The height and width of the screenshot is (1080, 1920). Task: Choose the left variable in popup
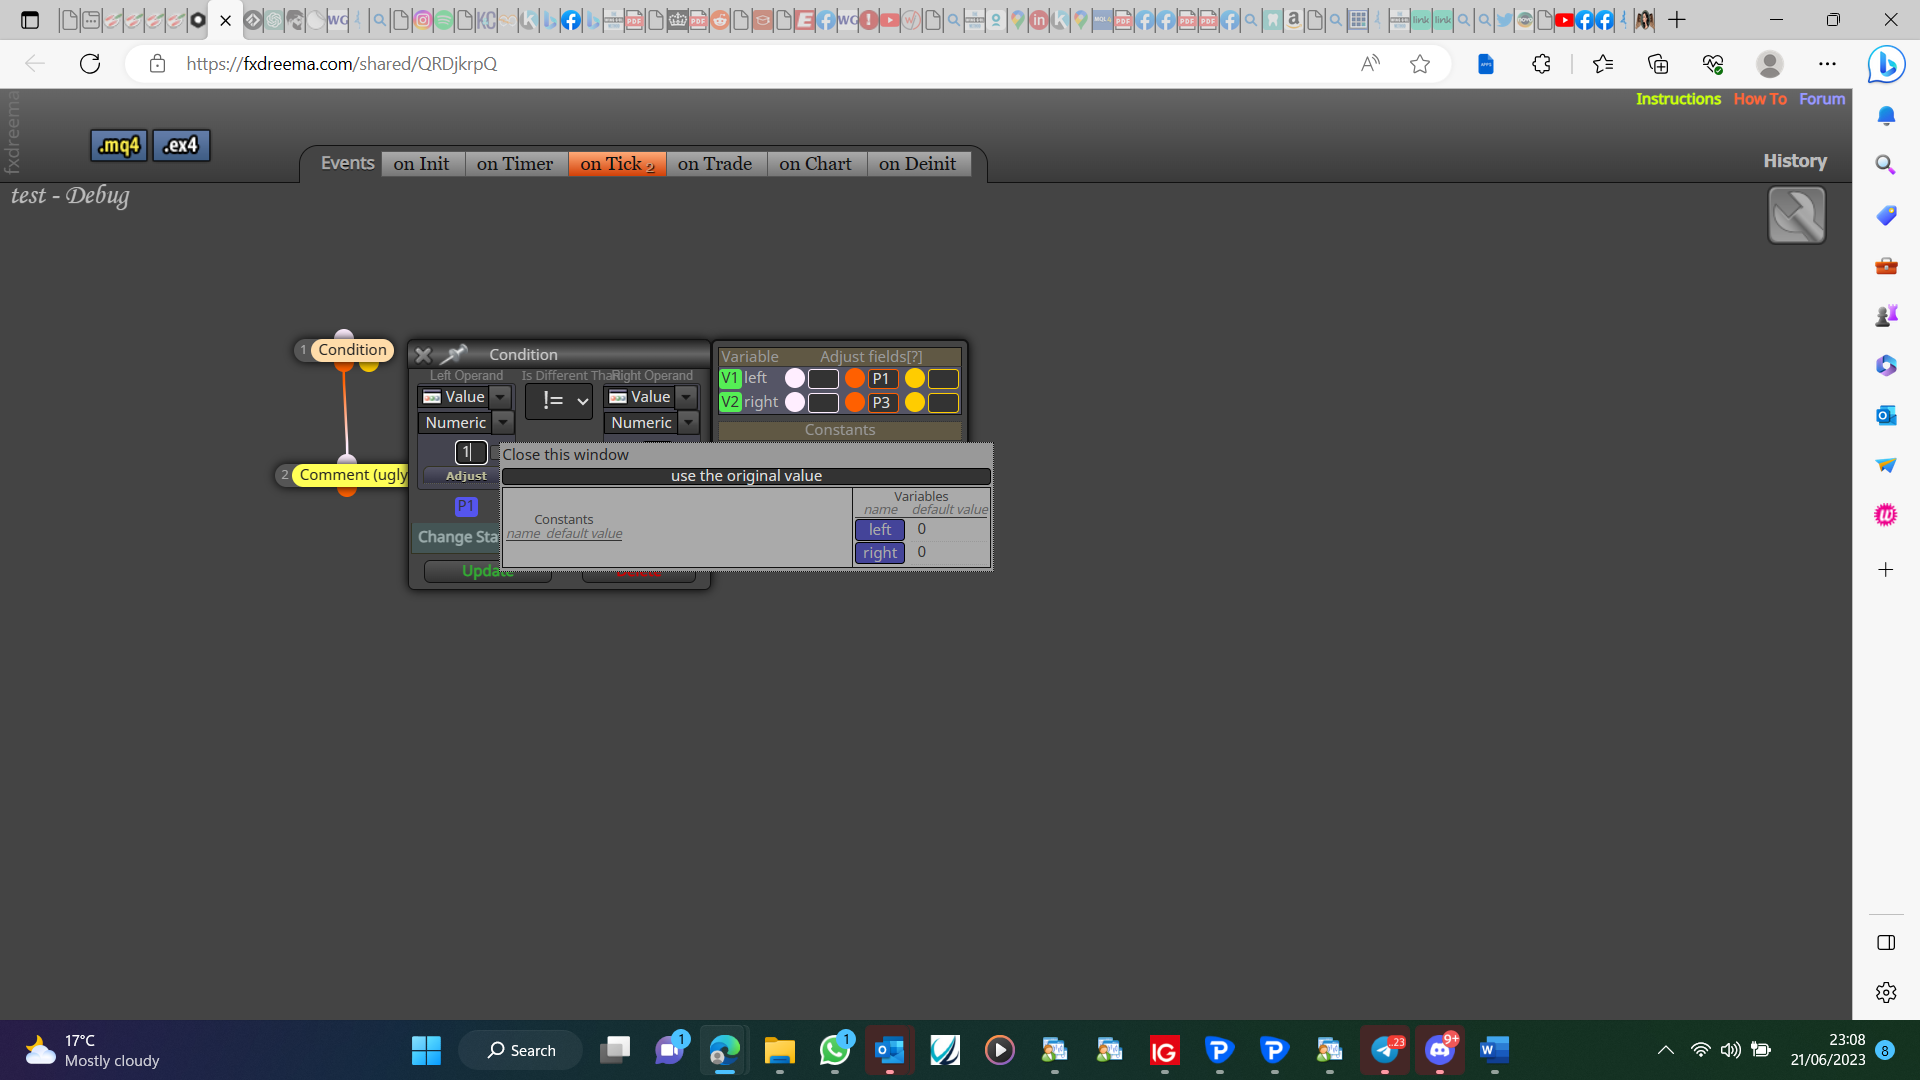click(880, 530)
